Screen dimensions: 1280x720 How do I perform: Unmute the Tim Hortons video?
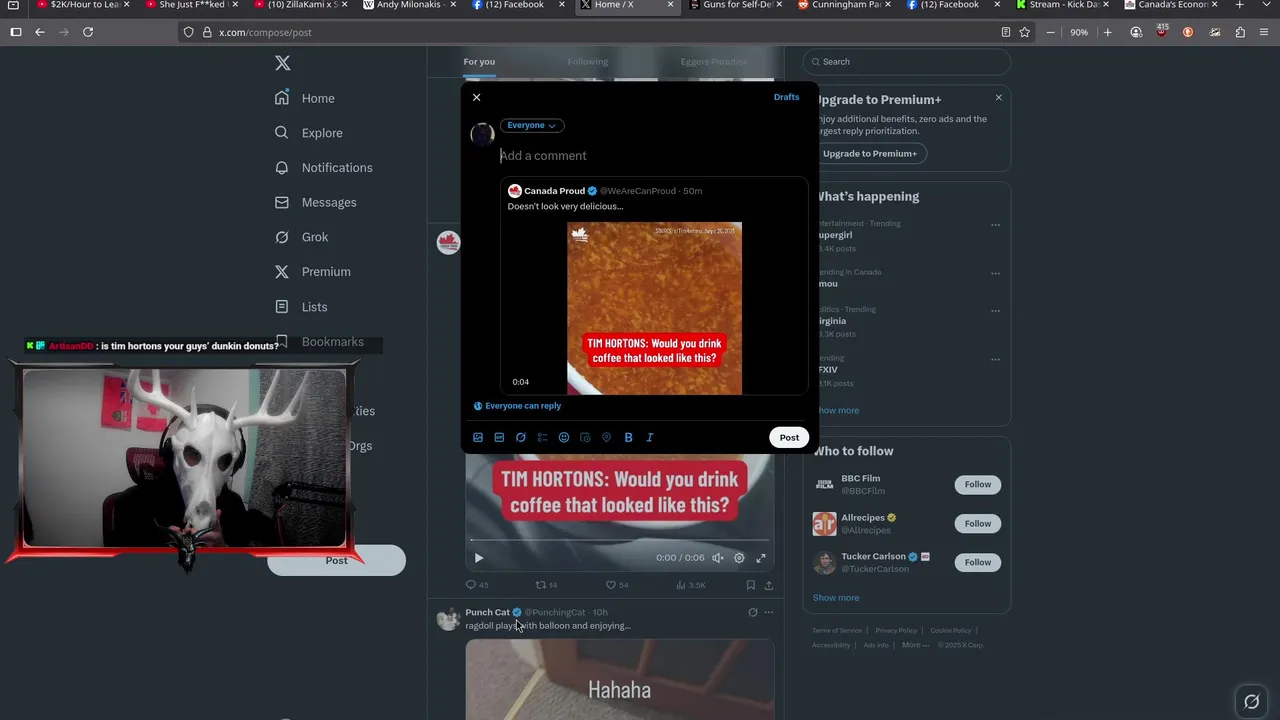click(718, 558)
